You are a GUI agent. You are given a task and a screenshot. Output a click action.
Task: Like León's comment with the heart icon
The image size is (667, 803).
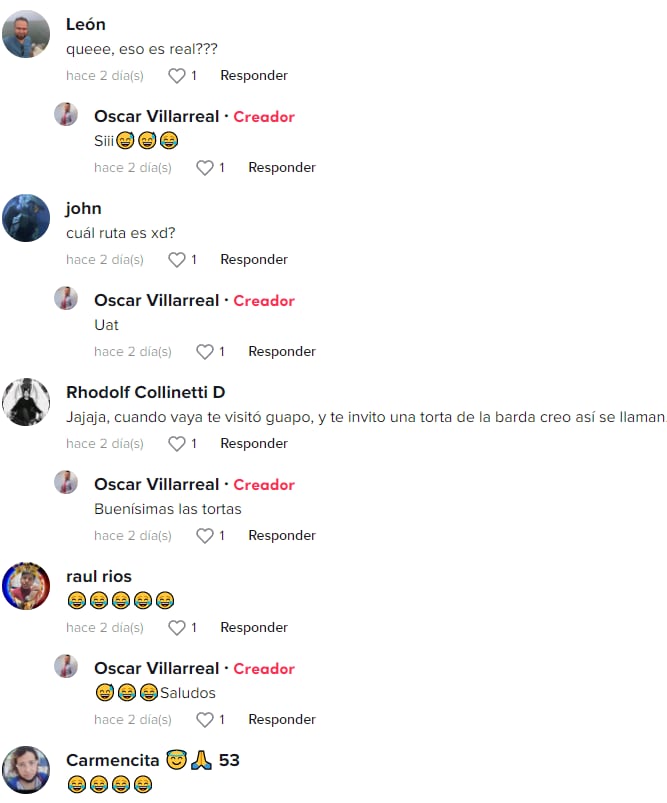[x=177, y=76]
